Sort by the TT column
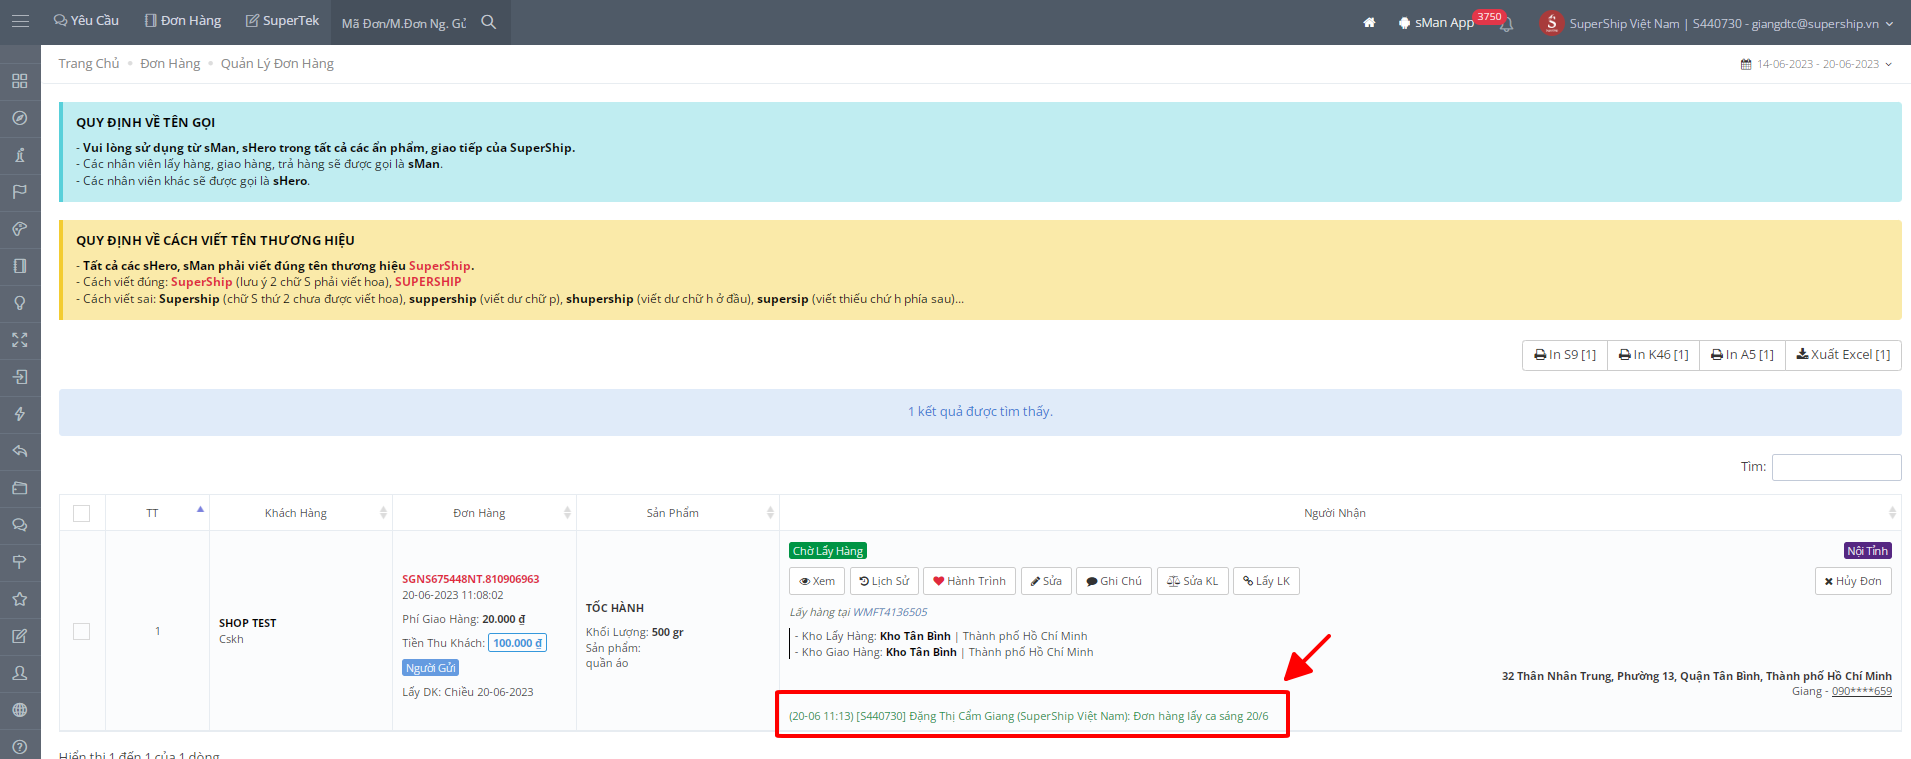 click(x=157, y=513)
